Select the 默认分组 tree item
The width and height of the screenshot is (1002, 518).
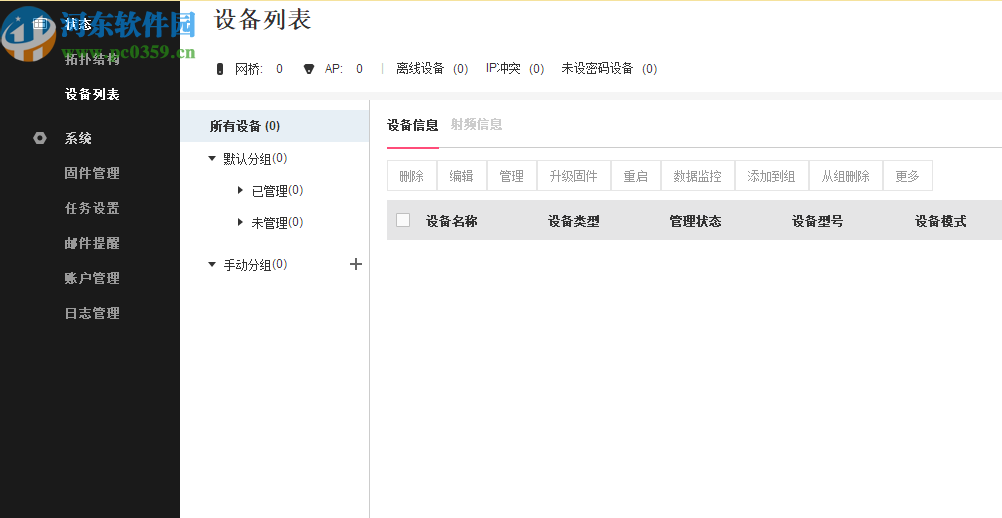(x=255, y=158)
